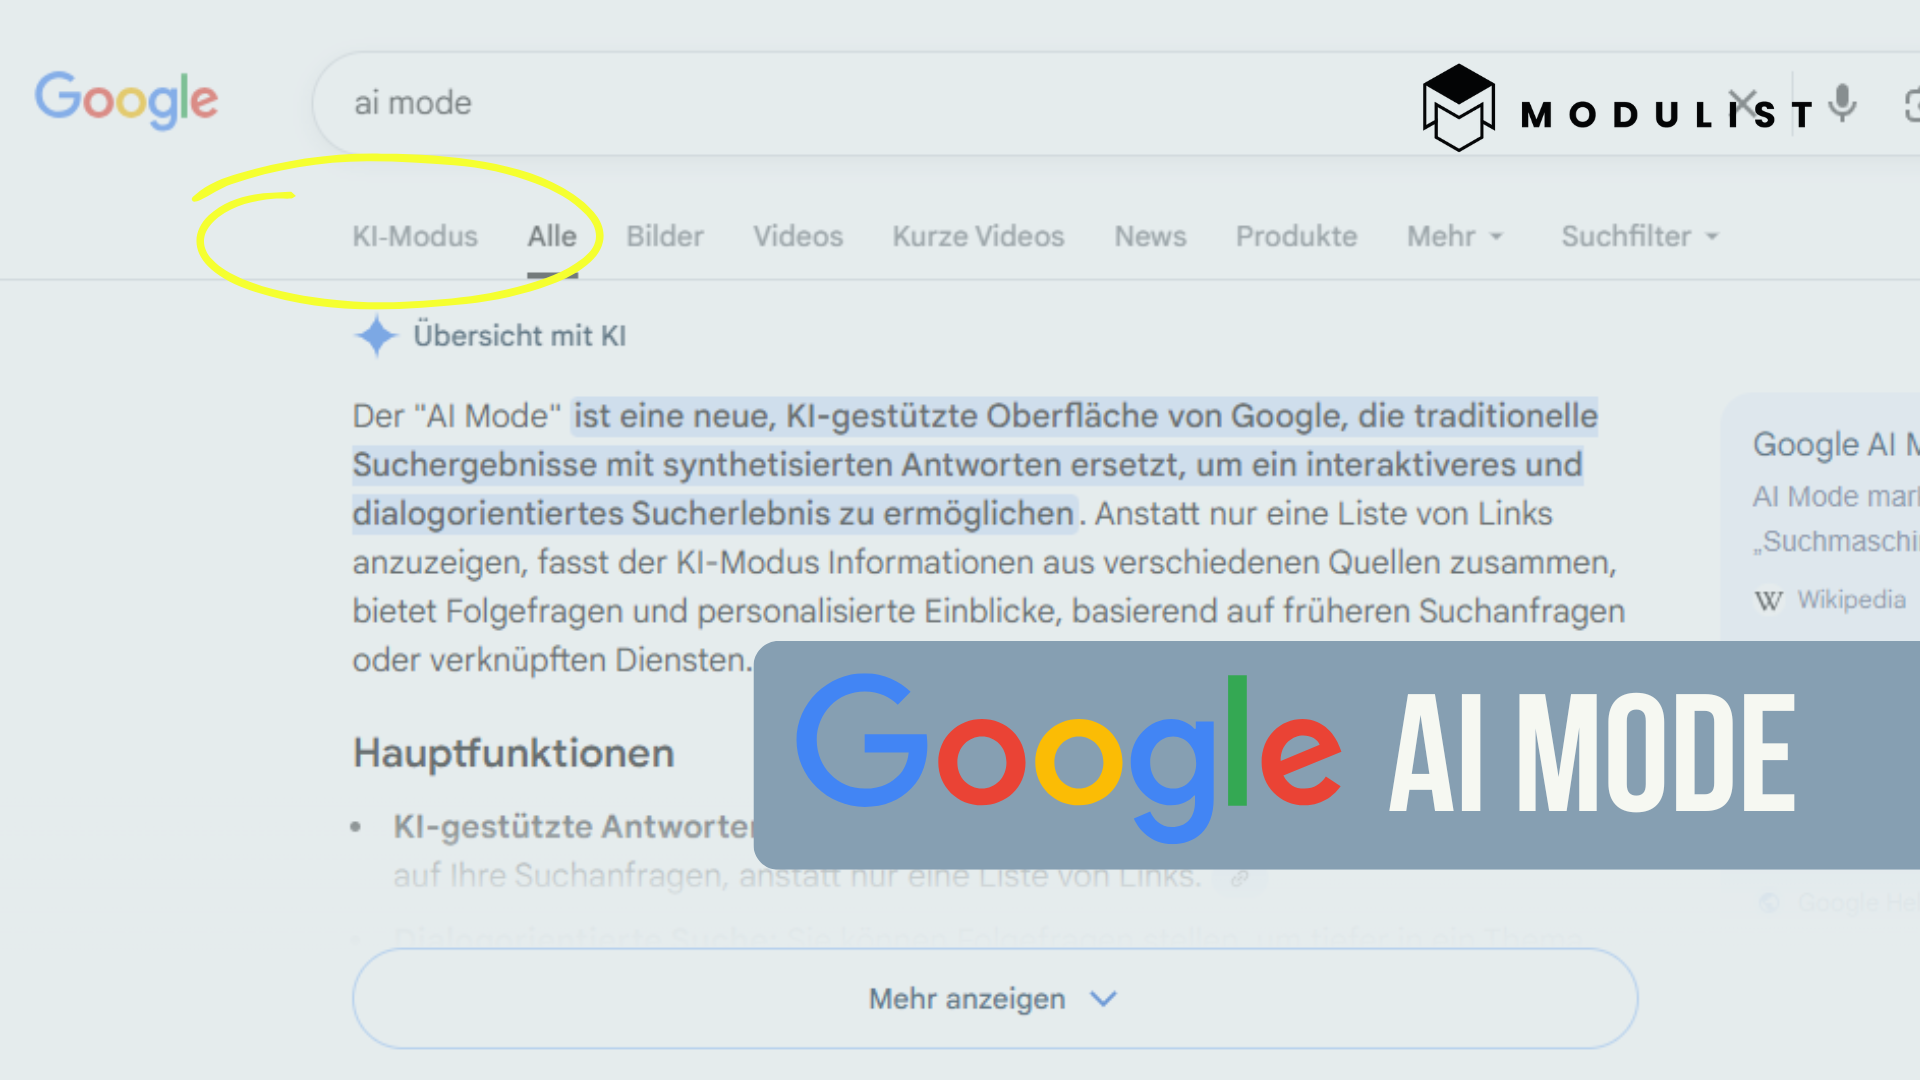
Task: Open the Mehr dropdown menu
Action: pyautogui.click(x=1453, y=237)
